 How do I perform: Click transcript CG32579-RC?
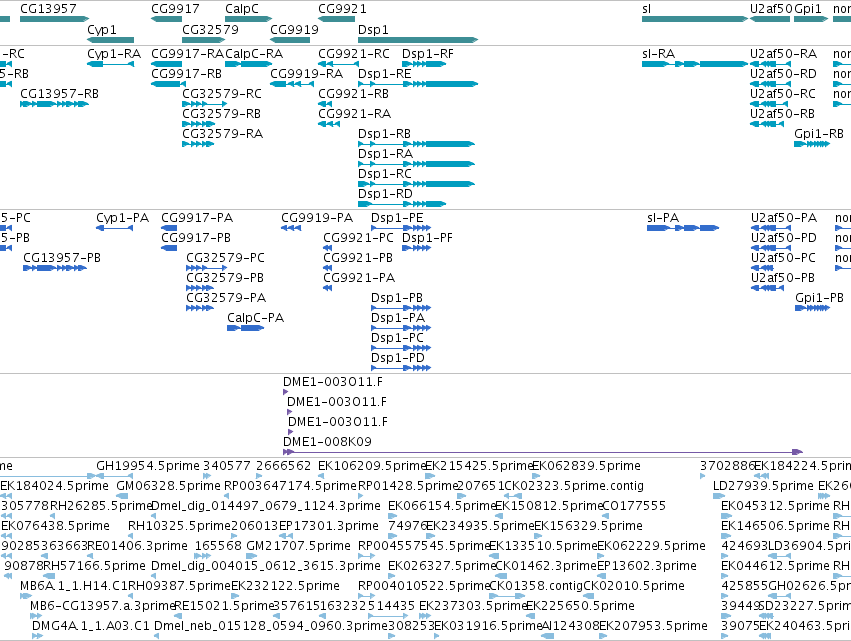205,104
